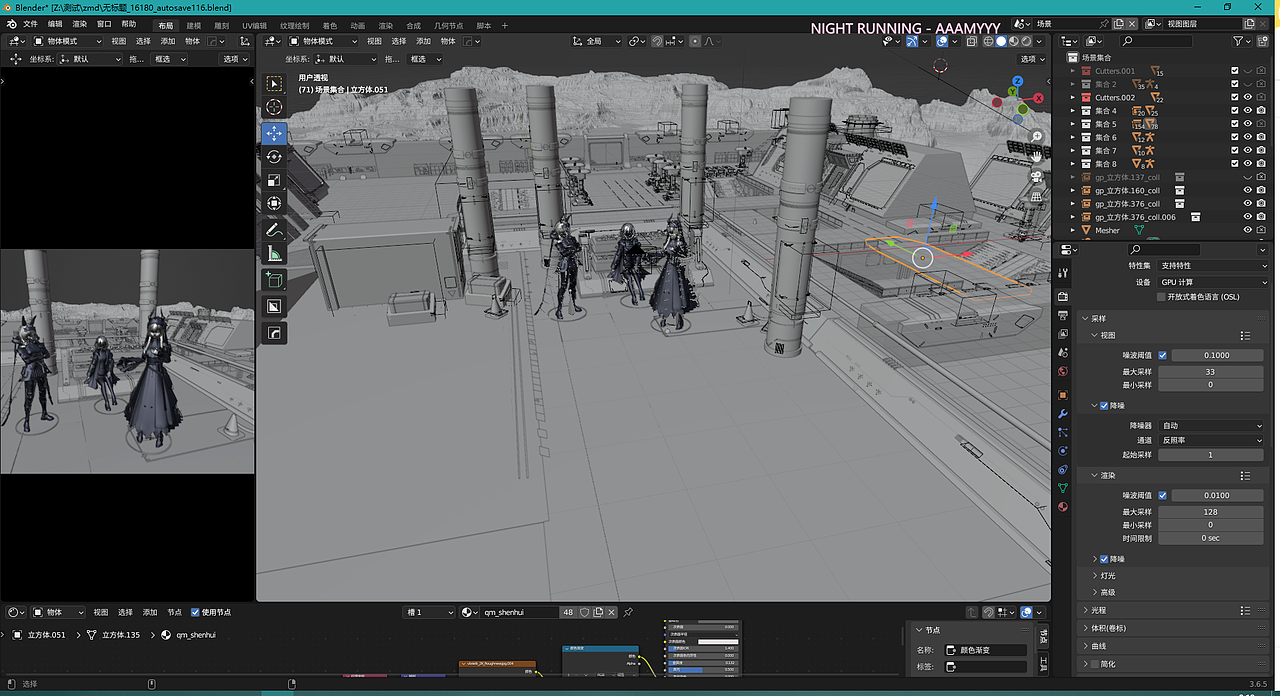Screen dimensions: 1280x696
Task: Click viewport 最大采样 33 field
Action: [1210, 372]
